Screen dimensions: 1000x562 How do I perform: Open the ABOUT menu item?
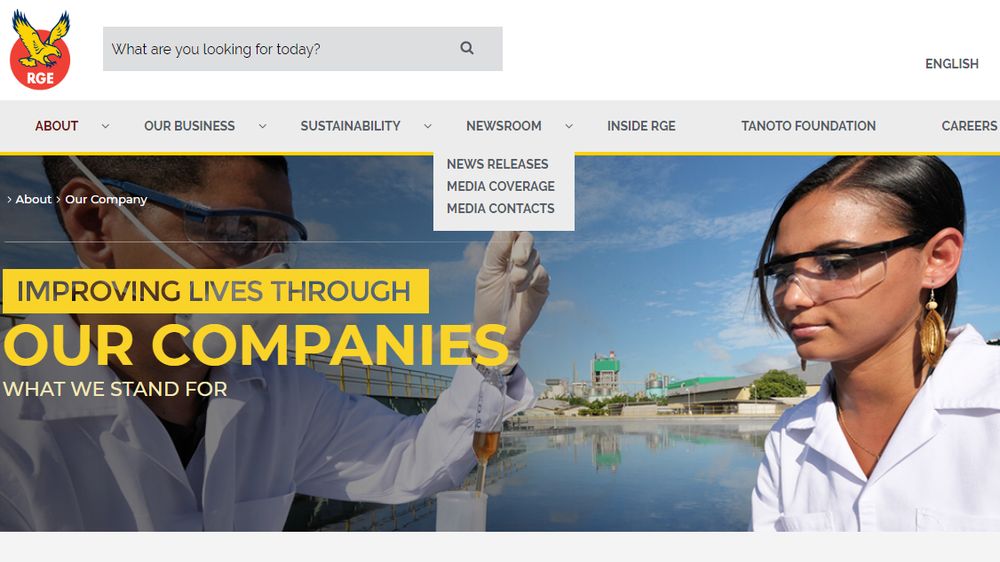click(57, 126)
